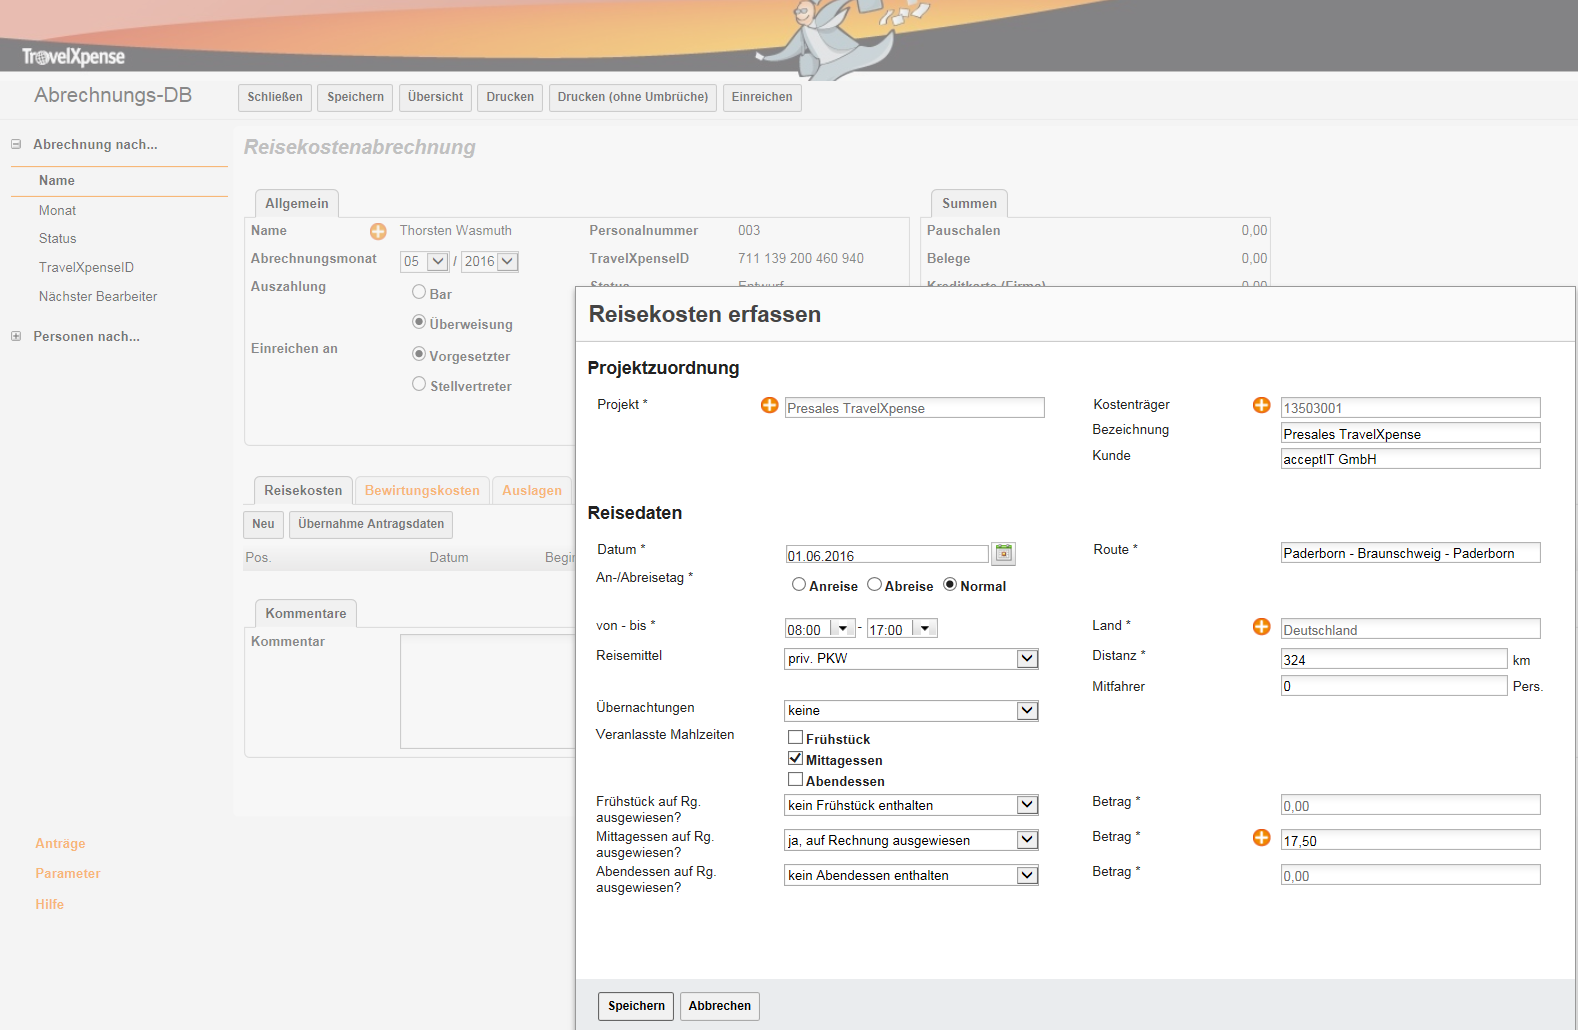Open the Parameter link in sidebar

tap(68, 873)
